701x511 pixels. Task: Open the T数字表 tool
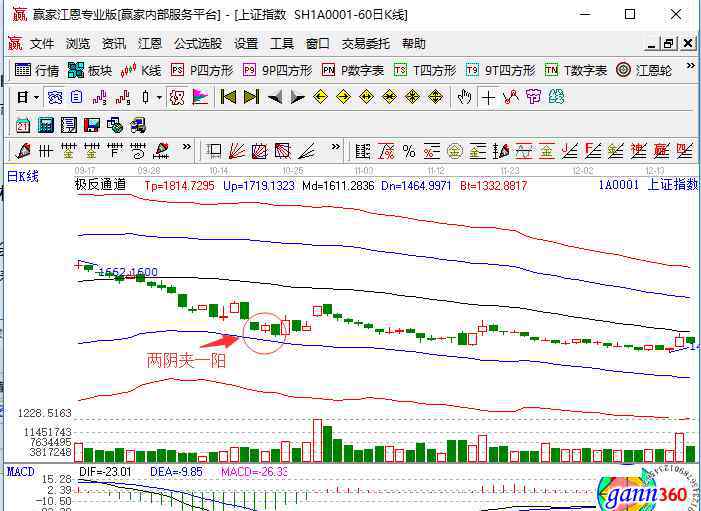[x=576, y=70]
